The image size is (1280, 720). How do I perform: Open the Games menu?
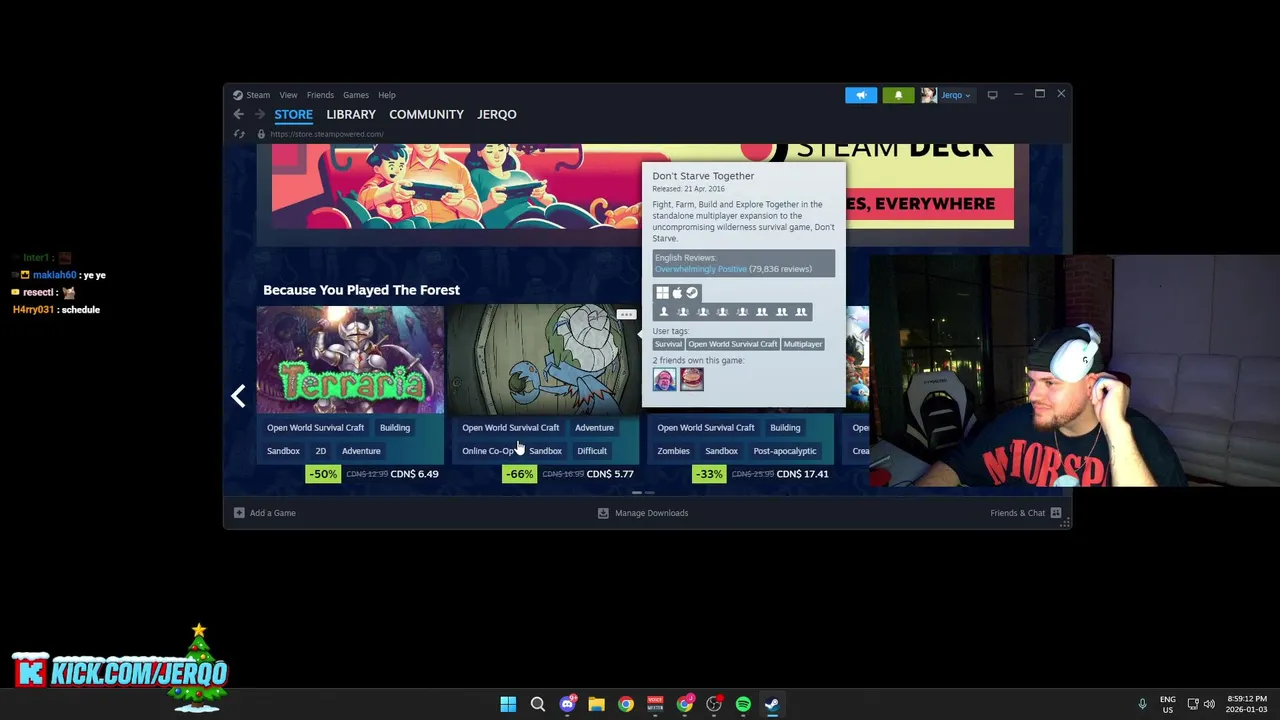(356, 95)
